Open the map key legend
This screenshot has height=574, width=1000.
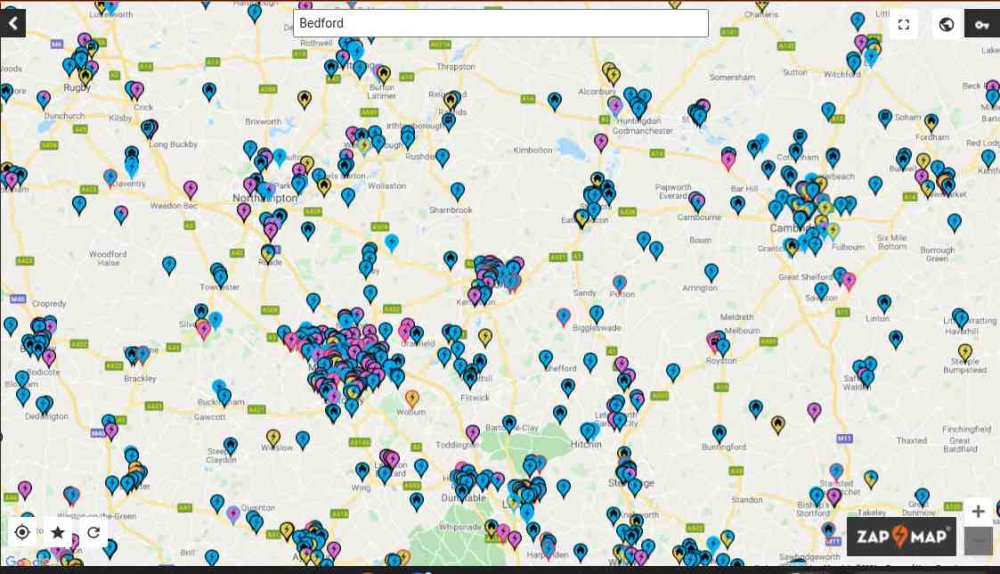pos(982,24)
